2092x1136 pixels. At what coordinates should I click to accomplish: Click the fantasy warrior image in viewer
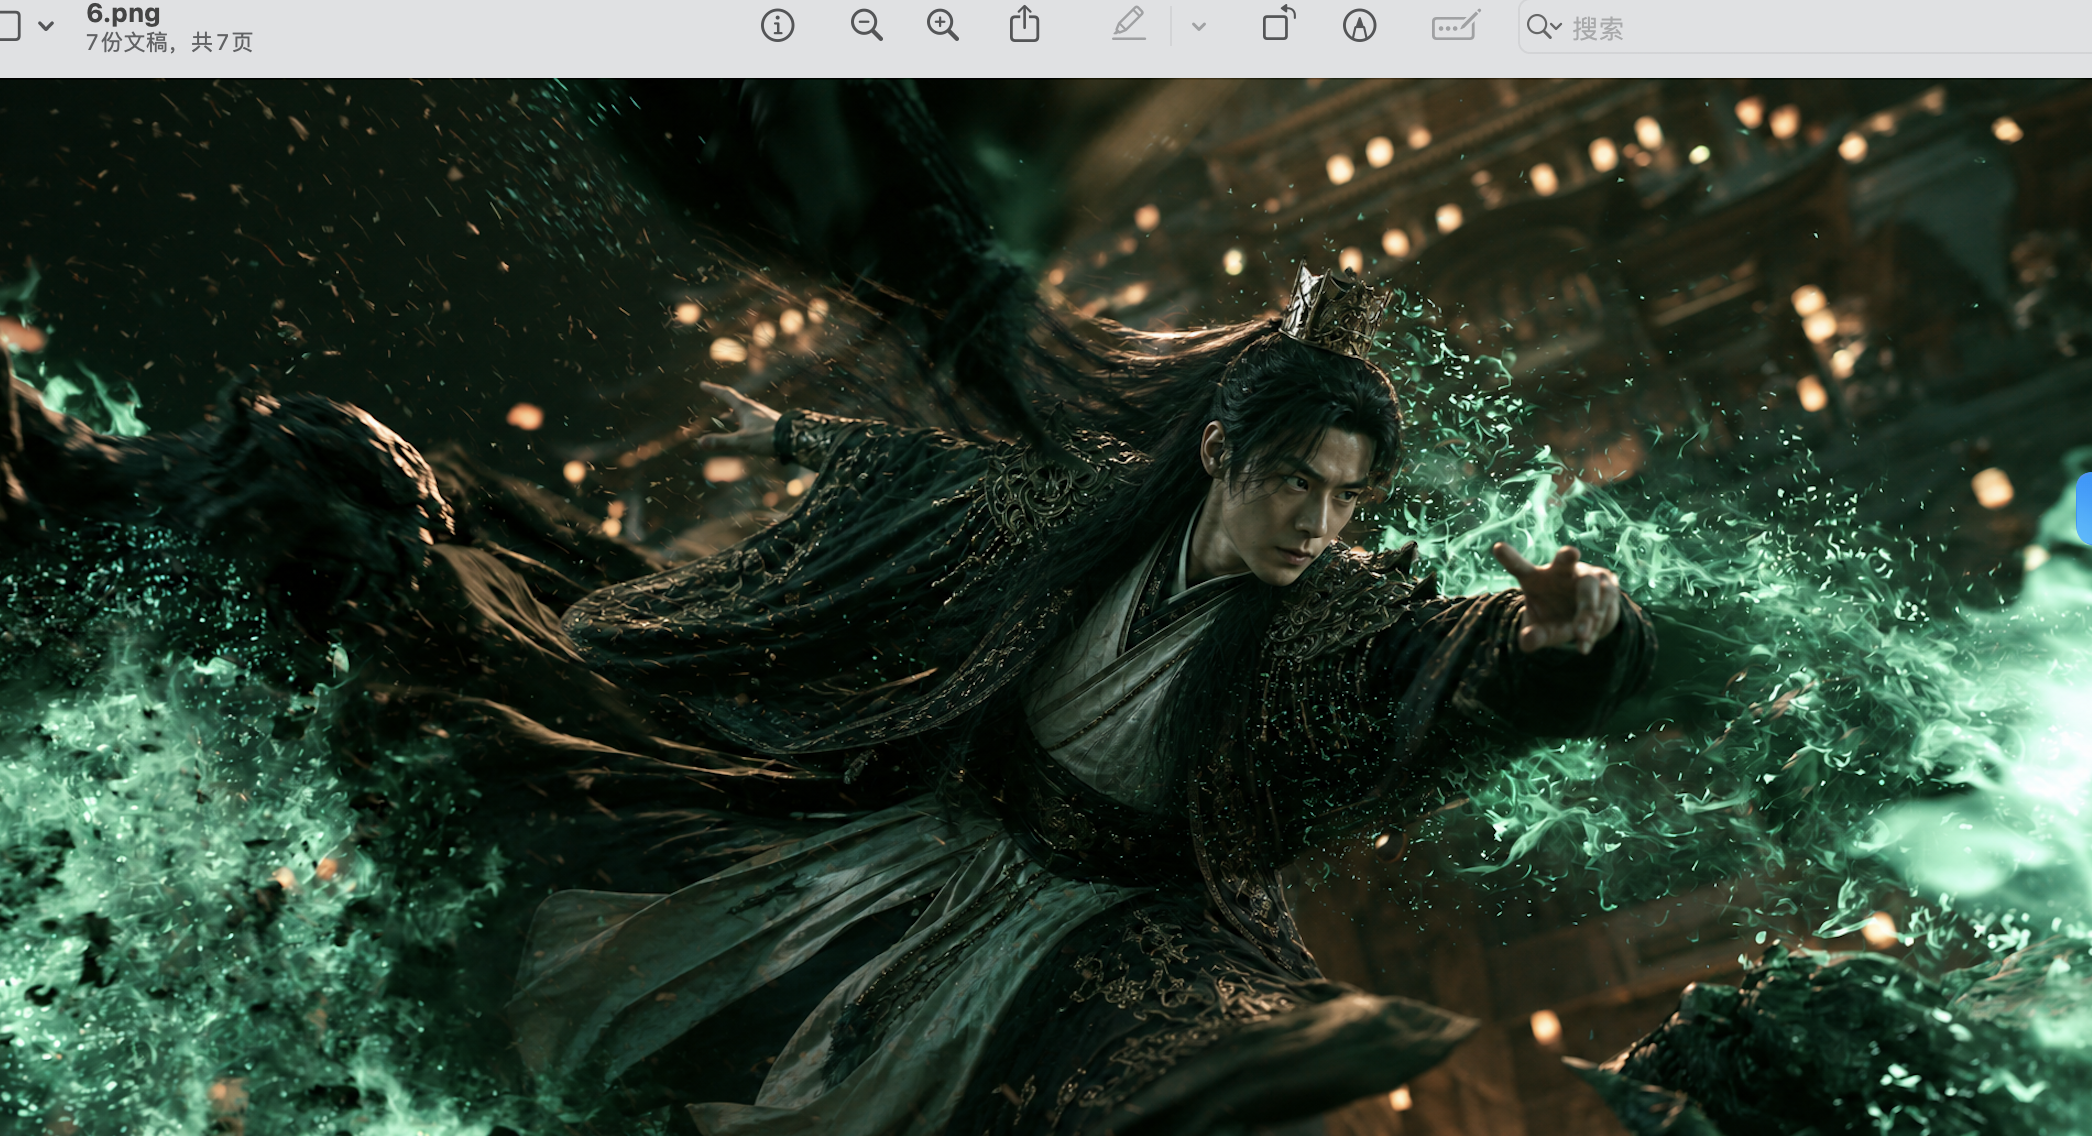click(1046, 607)
